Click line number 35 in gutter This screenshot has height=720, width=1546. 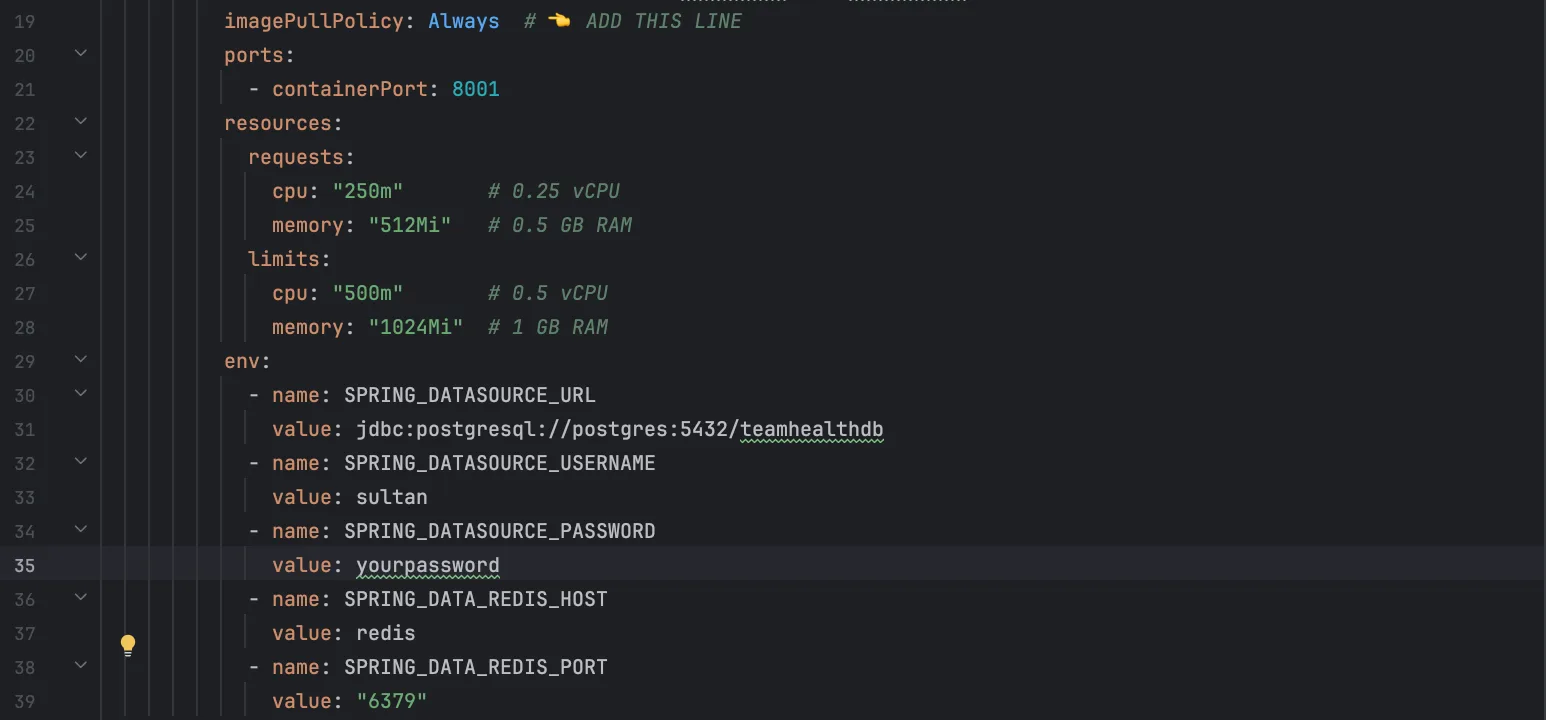pyautogui.click(x=25, y=566)
